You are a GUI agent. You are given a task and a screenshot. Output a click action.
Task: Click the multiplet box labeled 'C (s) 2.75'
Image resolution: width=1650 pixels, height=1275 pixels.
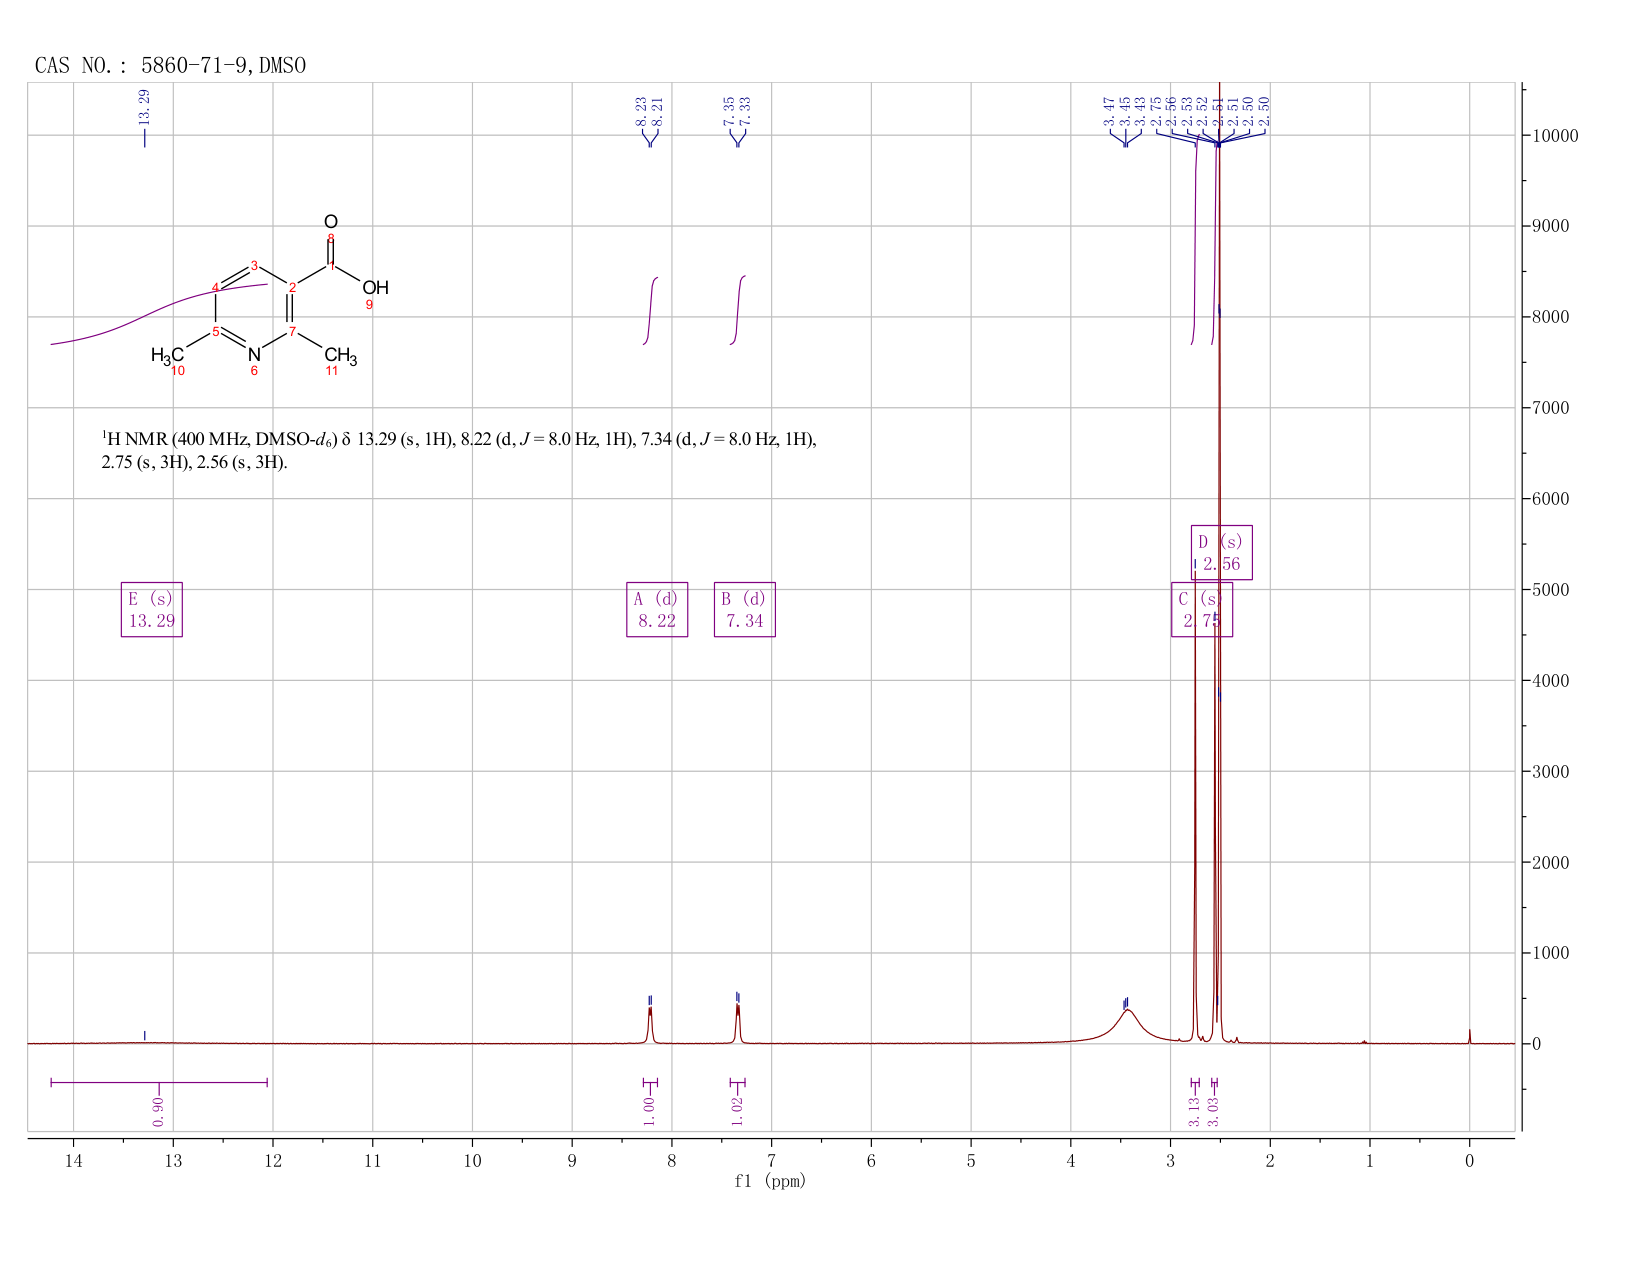click(x=1202, y=609)
